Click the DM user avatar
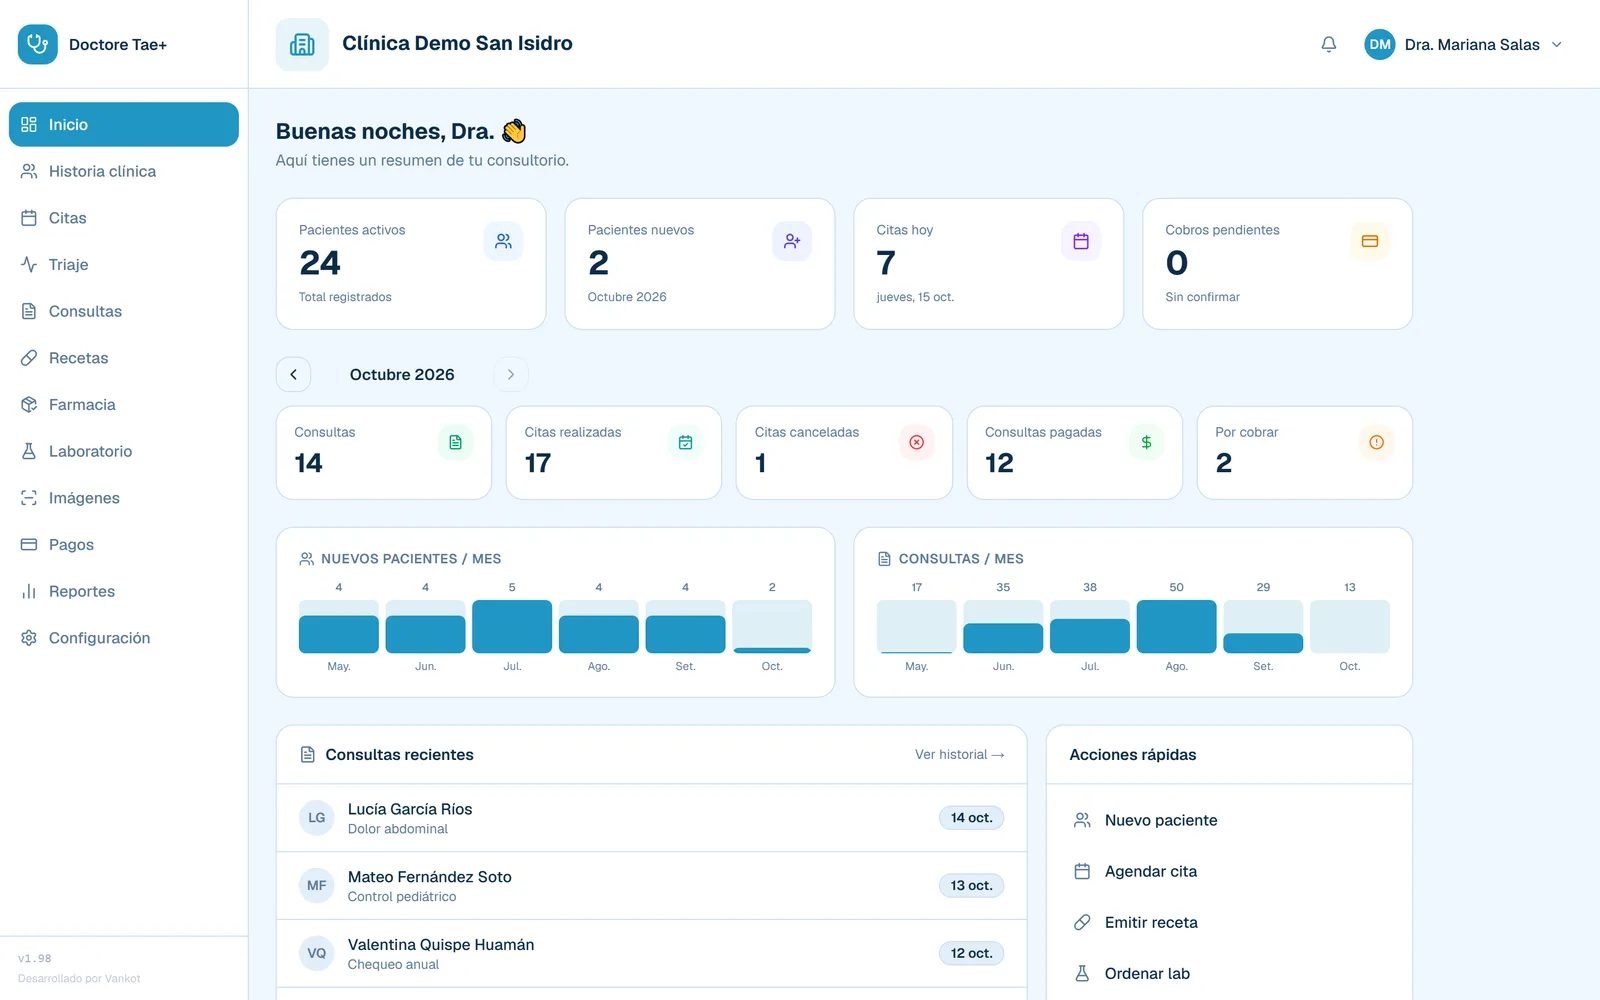The width and height of the screenshot is (1600, 1000). pos(1380,44)
